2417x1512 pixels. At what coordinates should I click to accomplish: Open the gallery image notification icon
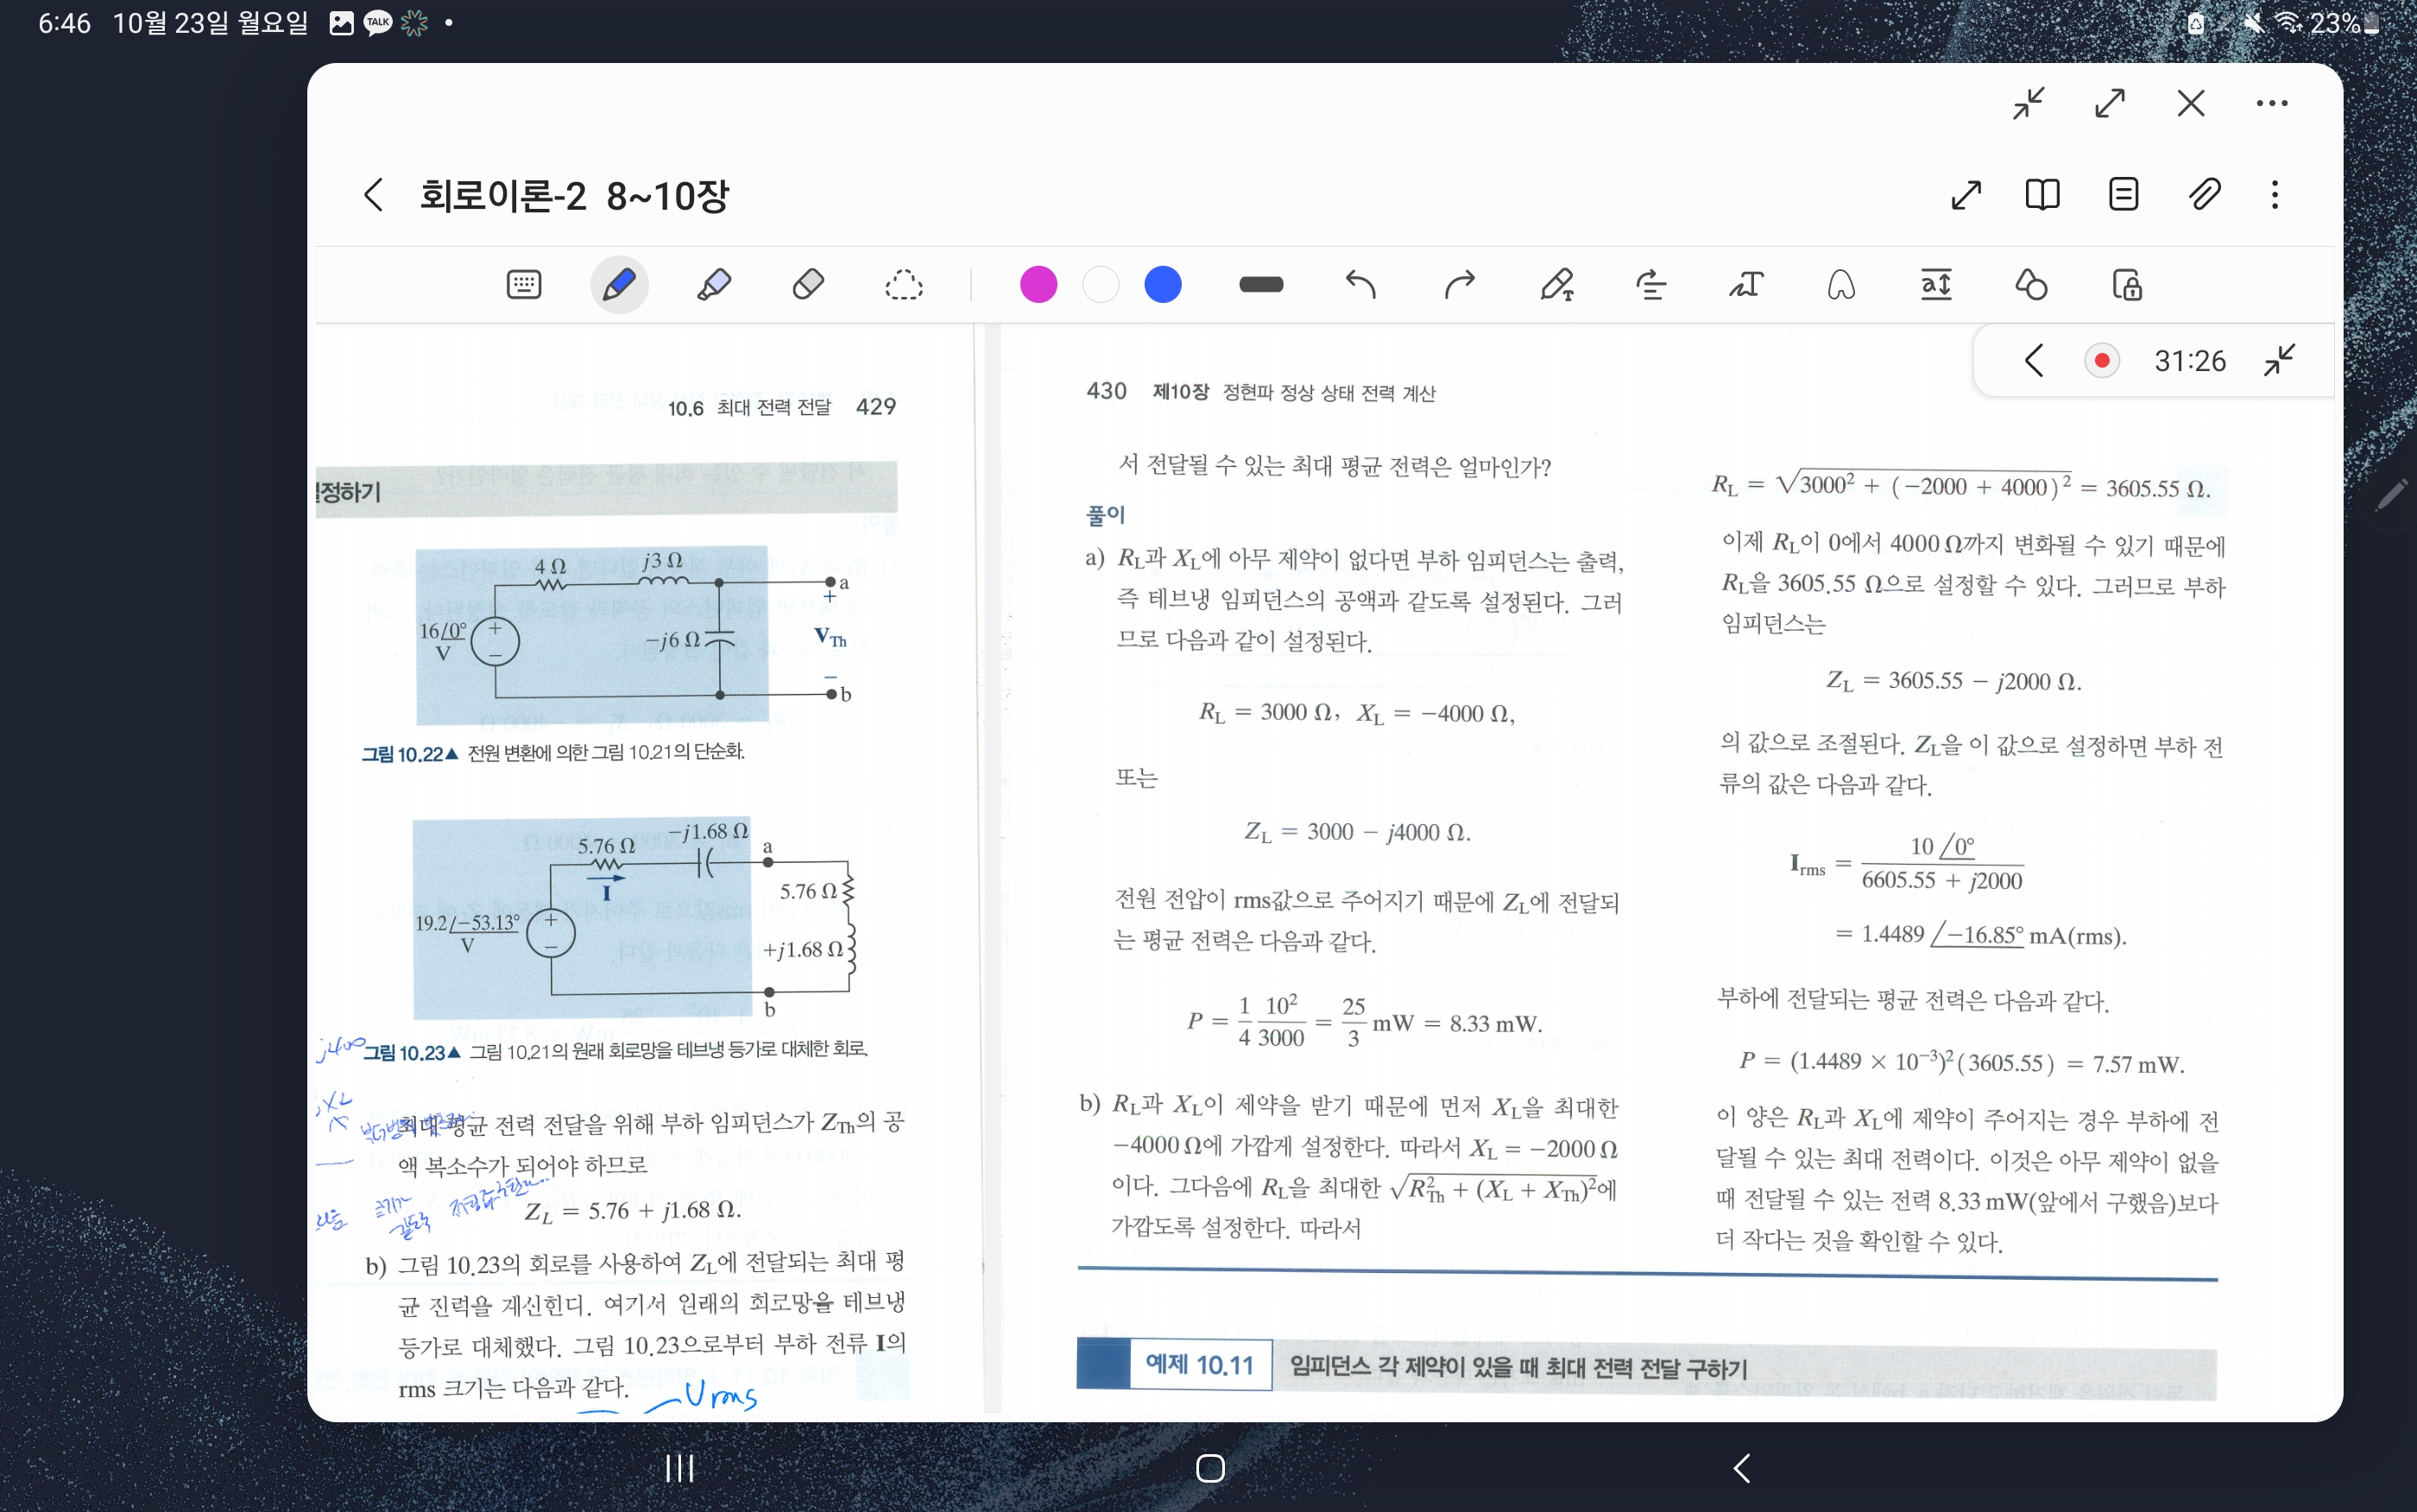pos(341,22)
